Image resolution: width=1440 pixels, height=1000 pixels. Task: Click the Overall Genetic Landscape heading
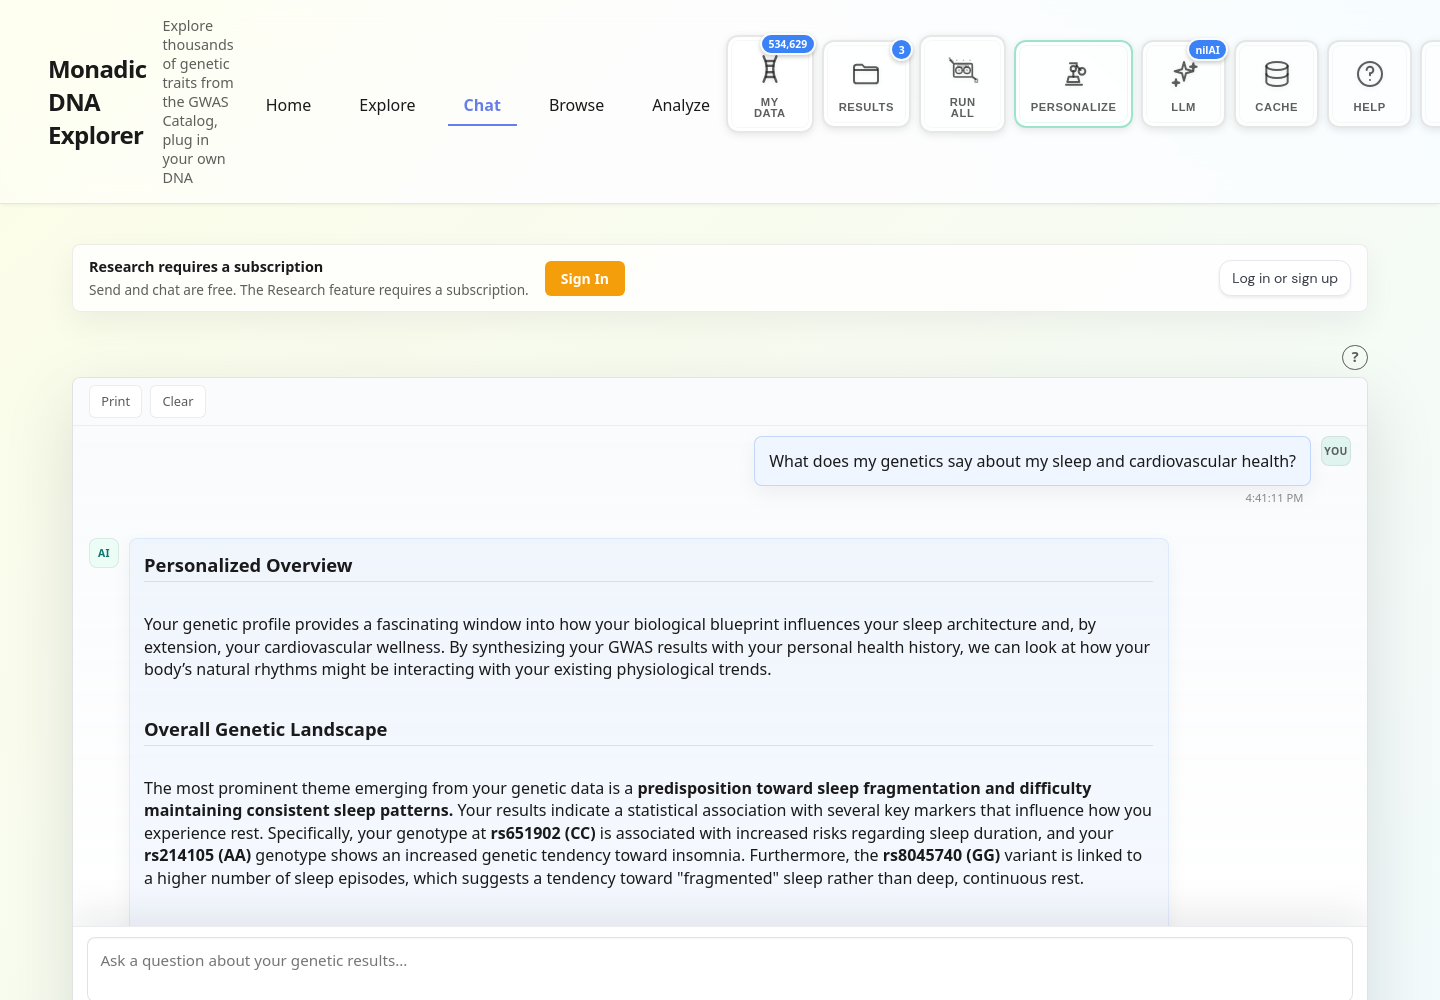pyautogui.click(x=265, y=729)
